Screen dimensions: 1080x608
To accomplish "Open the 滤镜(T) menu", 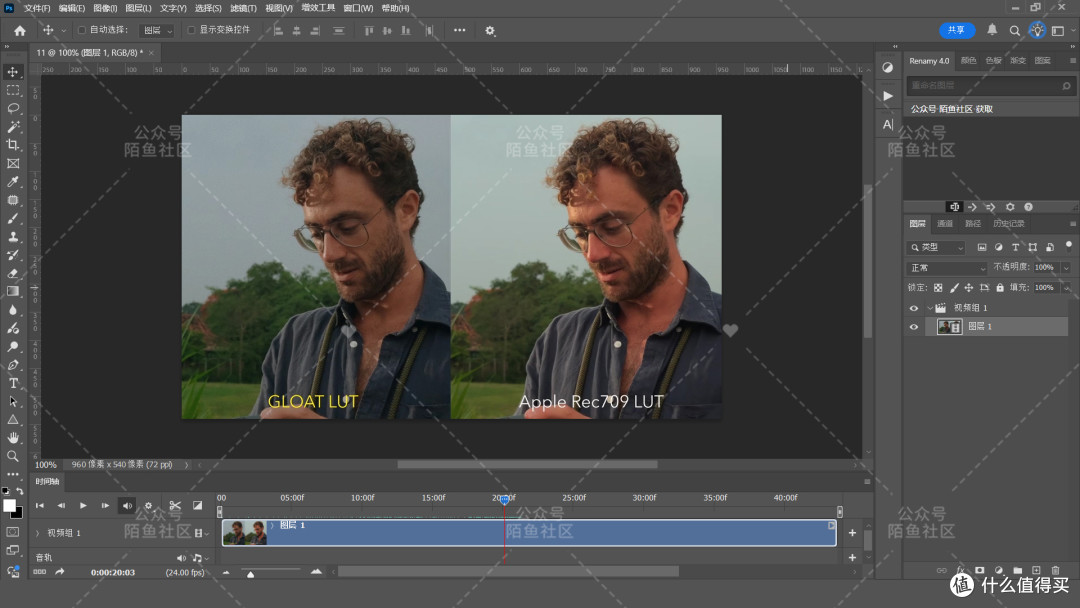I will tap(243, 8).
